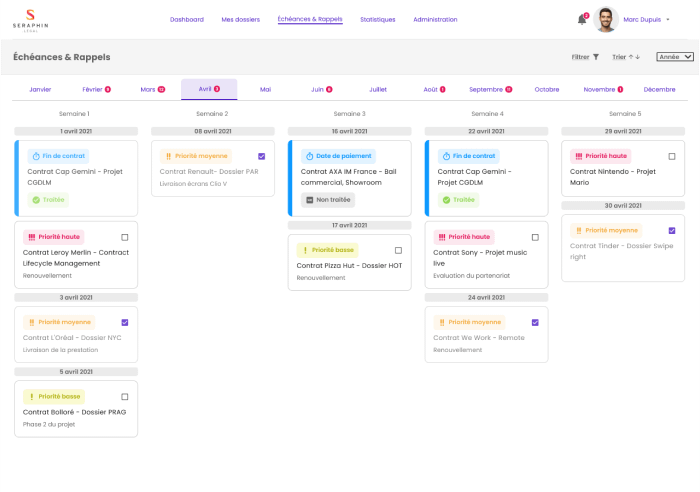Open Contrat AXA IM France Bail commercial
Viewport: 700px width, 492px height.
348,177
